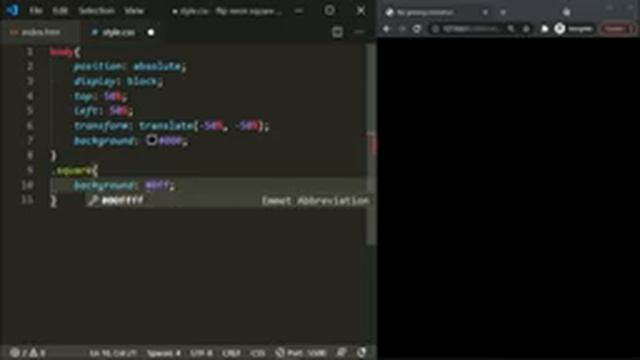
Task: Reload the browser page
Action: point(417,29)
